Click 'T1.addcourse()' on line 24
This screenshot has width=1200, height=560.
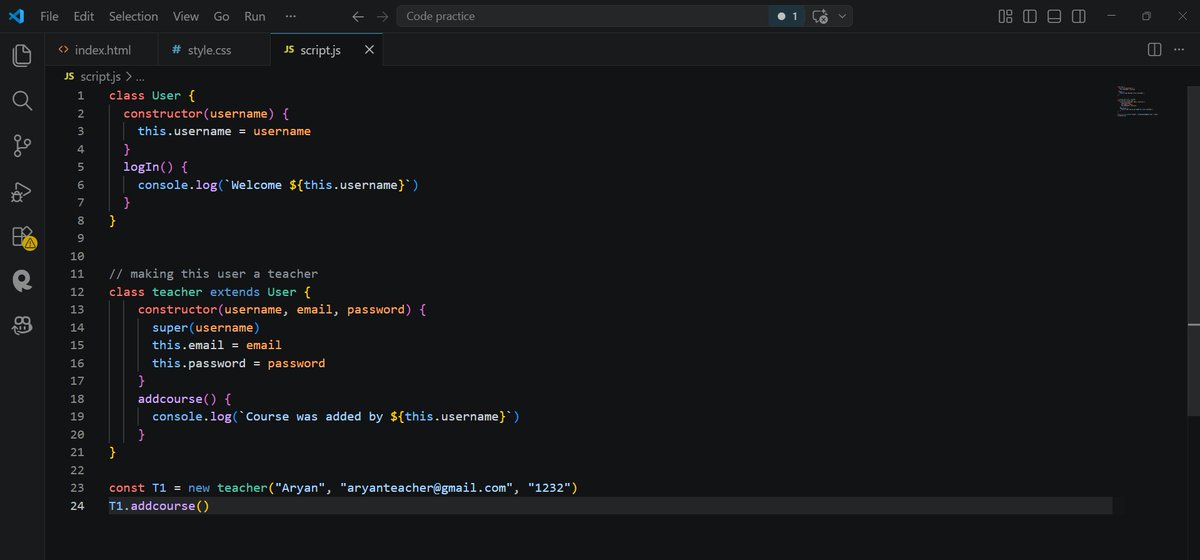click(159, 506)
